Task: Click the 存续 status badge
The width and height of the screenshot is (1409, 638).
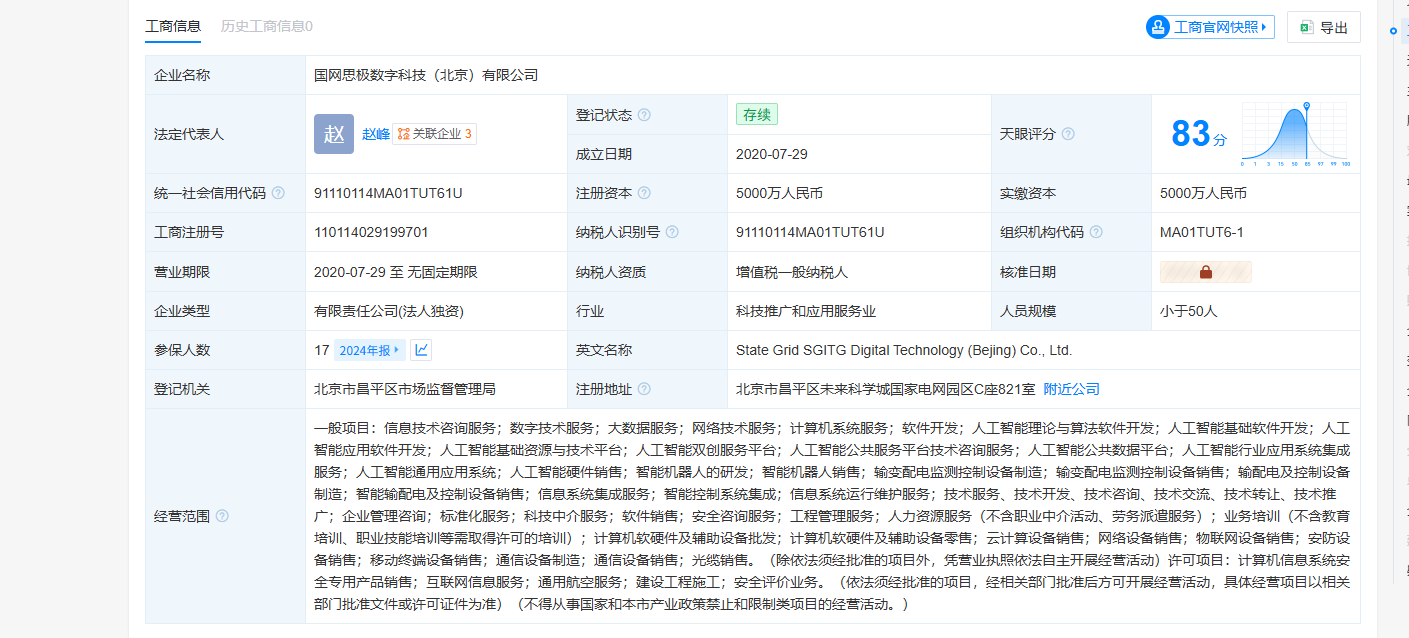Action: tap(756, 115)
